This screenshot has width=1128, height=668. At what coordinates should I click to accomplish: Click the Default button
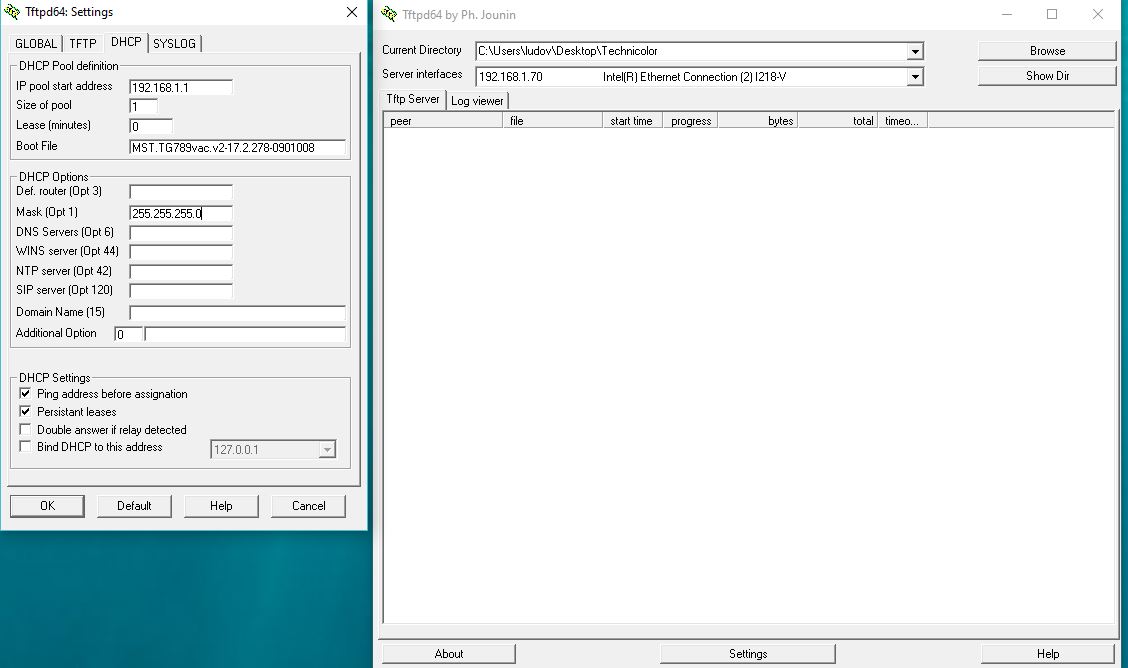coord(134,505)
